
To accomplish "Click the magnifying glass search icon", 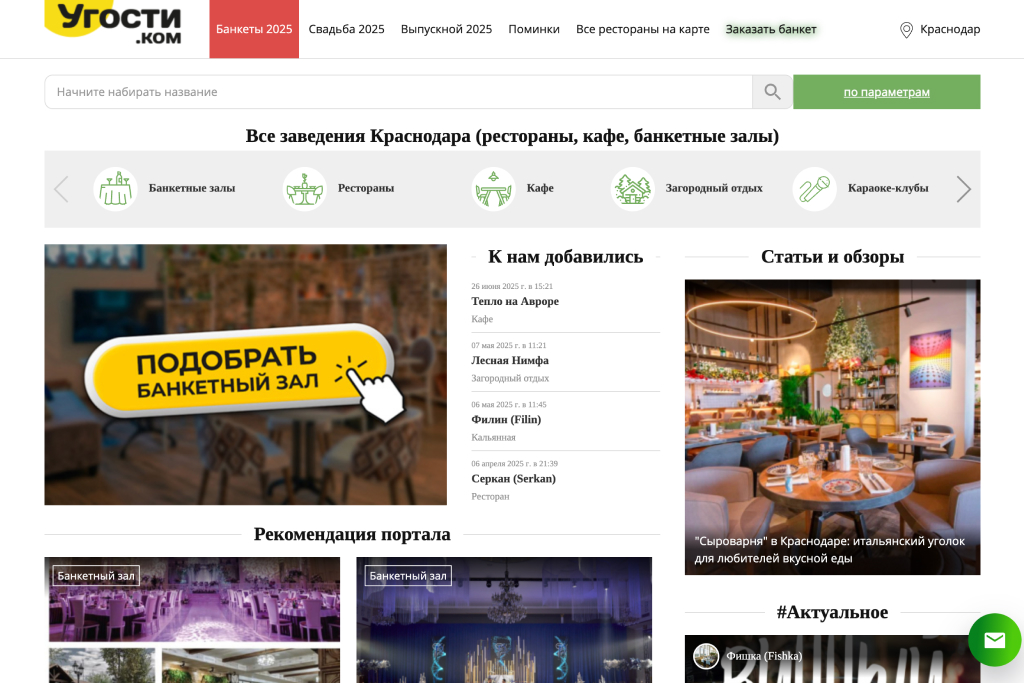I will (772, 92).
